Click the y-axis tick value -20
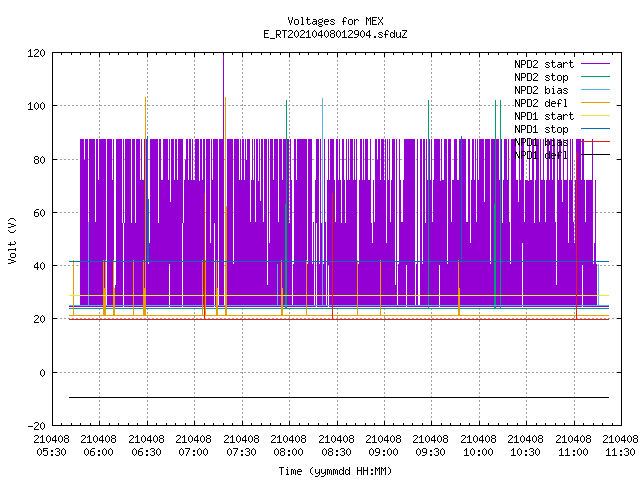 [x=36, y=426]
